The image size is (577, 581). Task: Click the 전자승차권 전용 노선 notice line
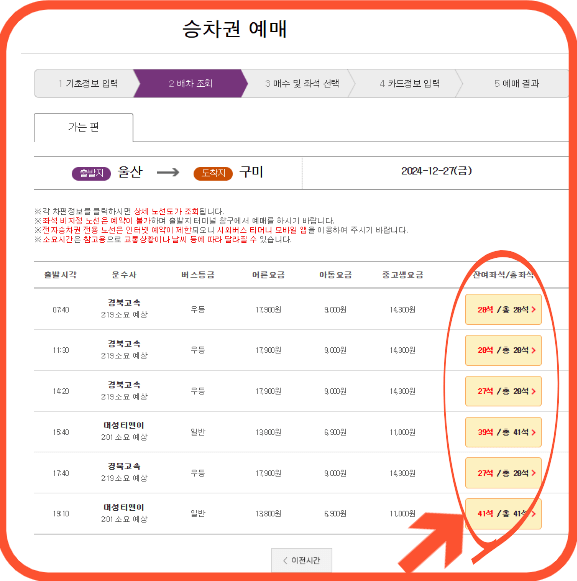(x=221, y=230)
